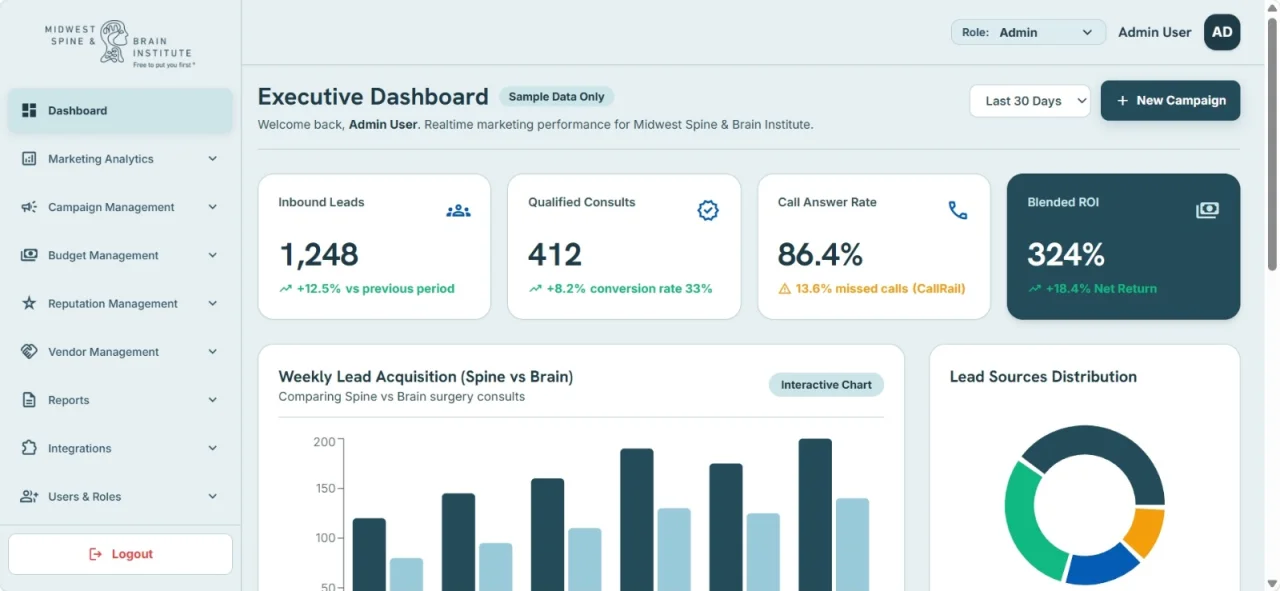Click the New Campaign button
The image size is (1280, 591).
[x=1170, y=101]
